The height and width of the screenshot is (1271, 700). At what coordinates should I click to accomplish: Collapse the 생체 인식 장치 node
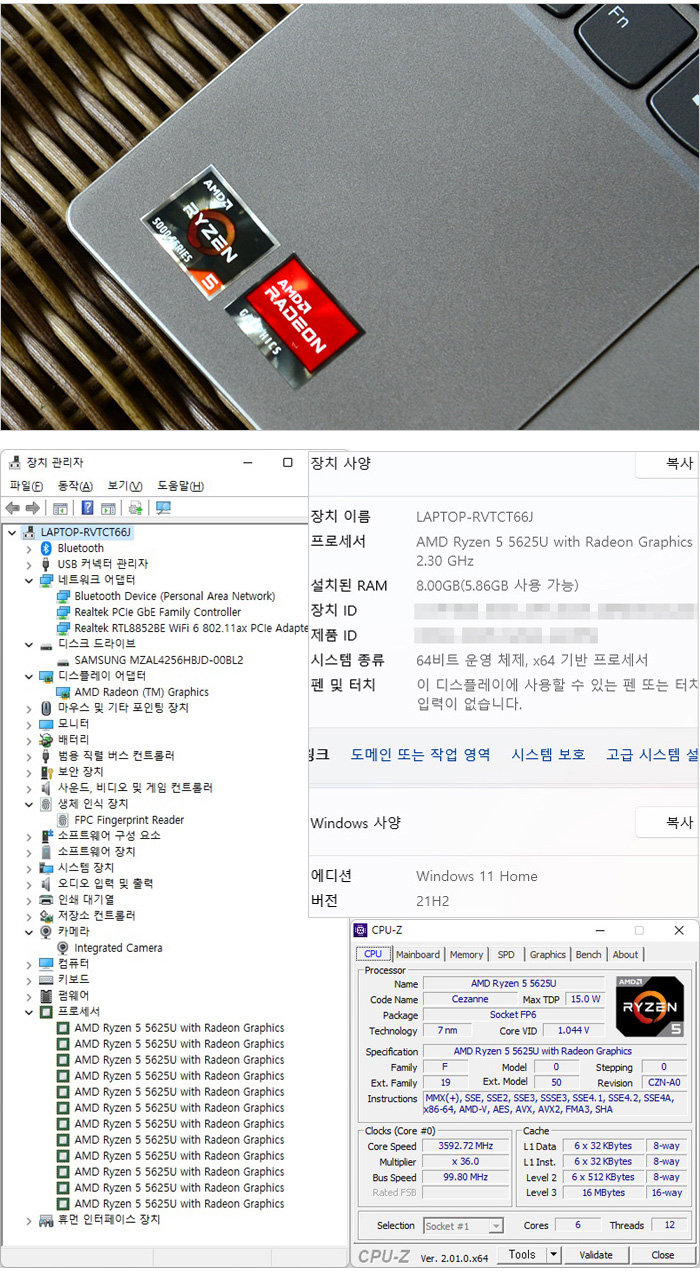pyautogui.click(x=29, y=804)
